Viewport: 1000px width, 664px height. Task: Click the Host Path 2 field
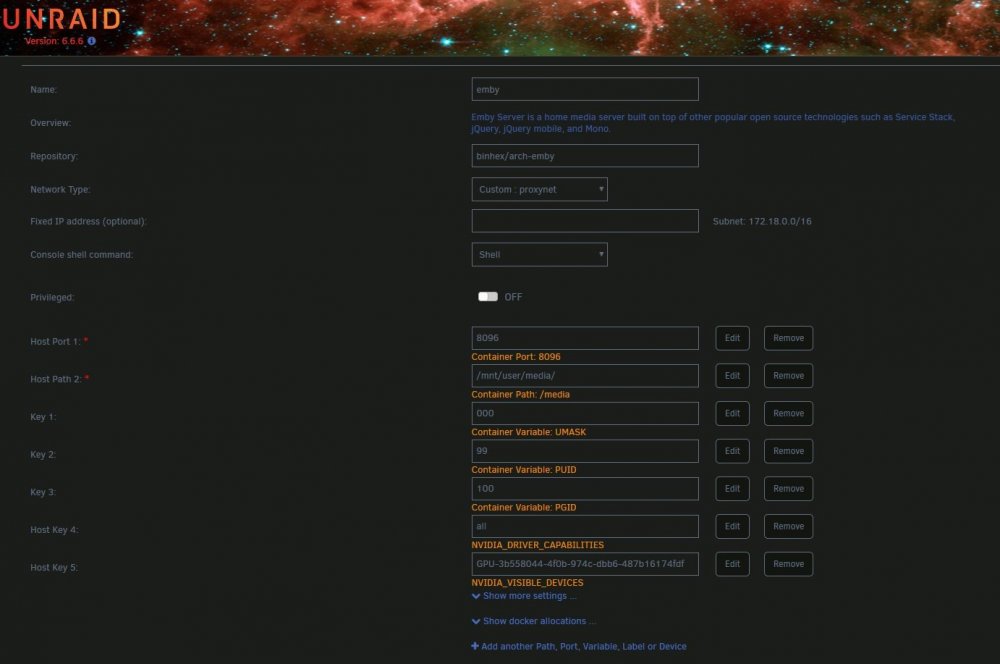[x=585, y=376]
